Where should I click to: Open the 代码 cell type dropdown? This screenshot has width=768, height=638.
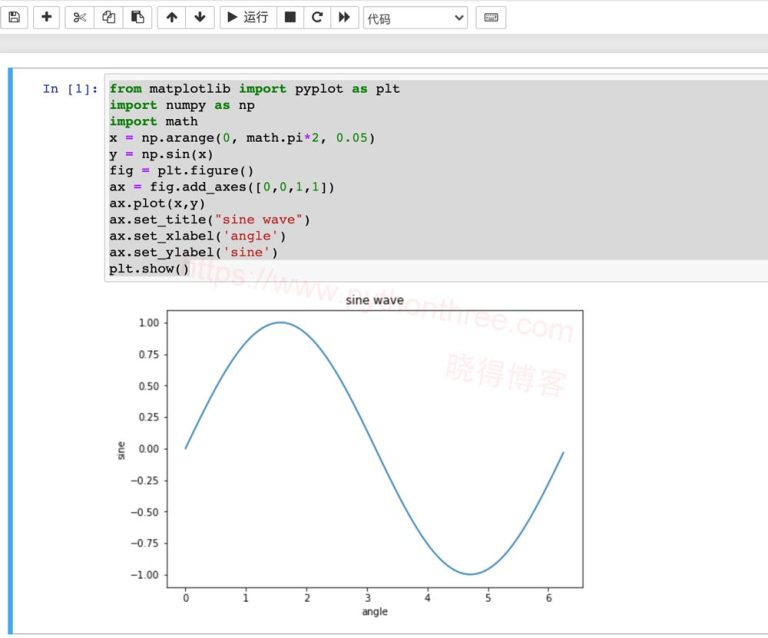click(415, 18)
